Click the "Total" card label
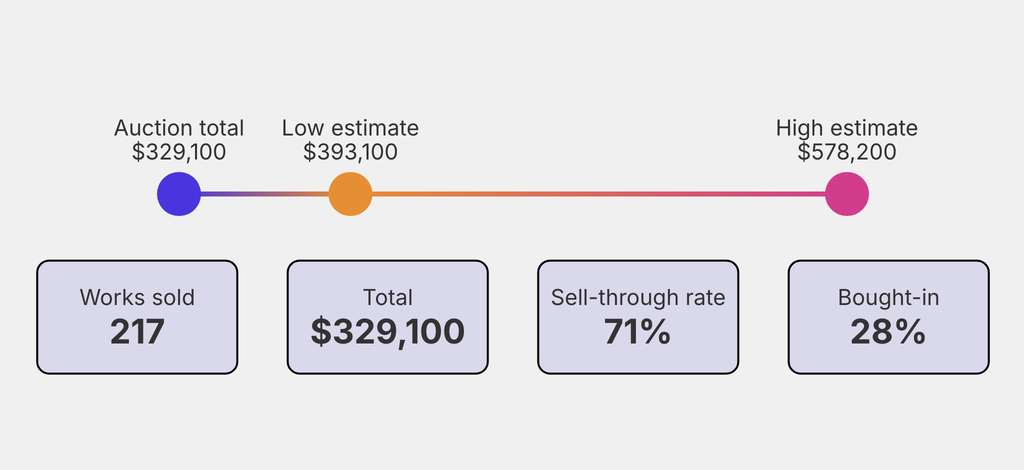Image resolution: width=1024 pixels, height=470 pixels. pyautogui.click(x=388, y=297)
